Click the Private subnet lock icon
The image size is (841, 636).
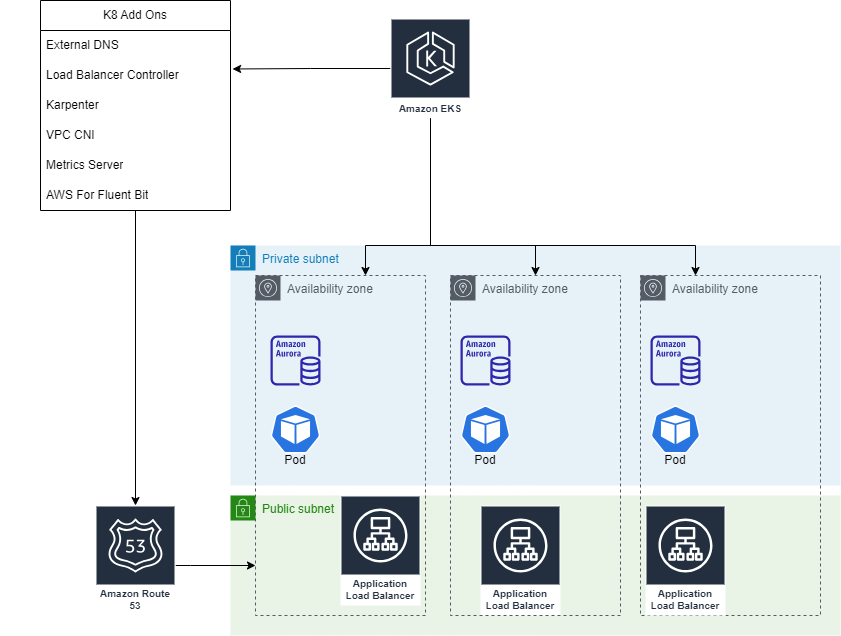point(243,258)
